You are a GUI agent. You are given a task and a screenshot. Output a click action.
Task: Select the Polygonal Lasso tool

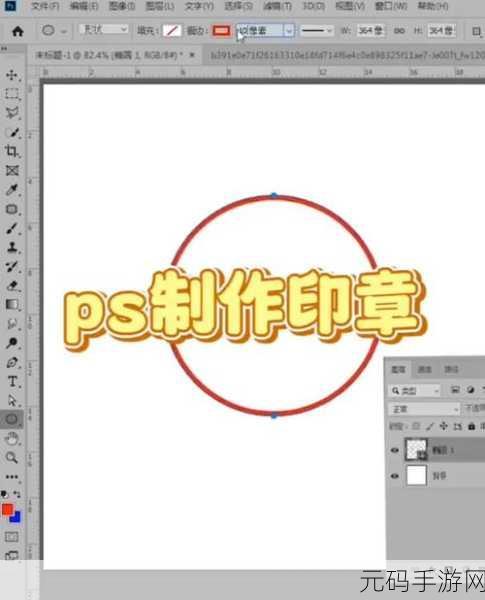11,112
